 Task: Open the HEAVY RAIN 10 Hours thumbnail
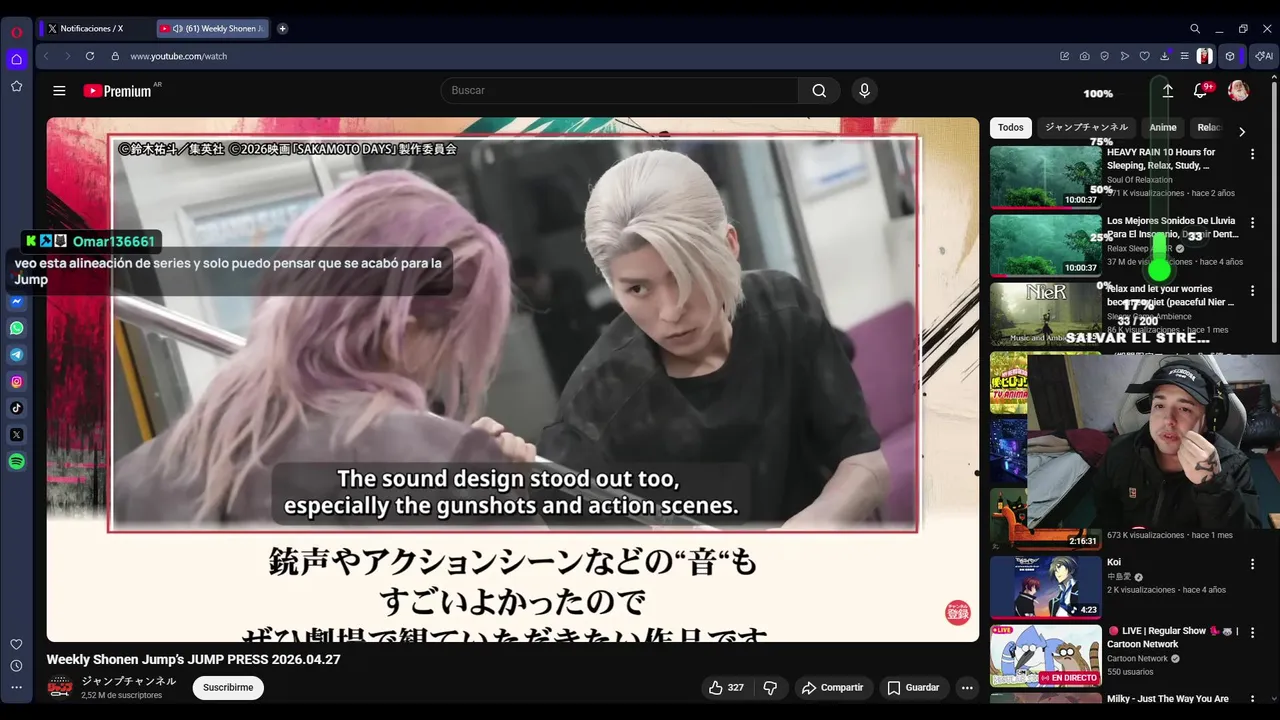1045,177
